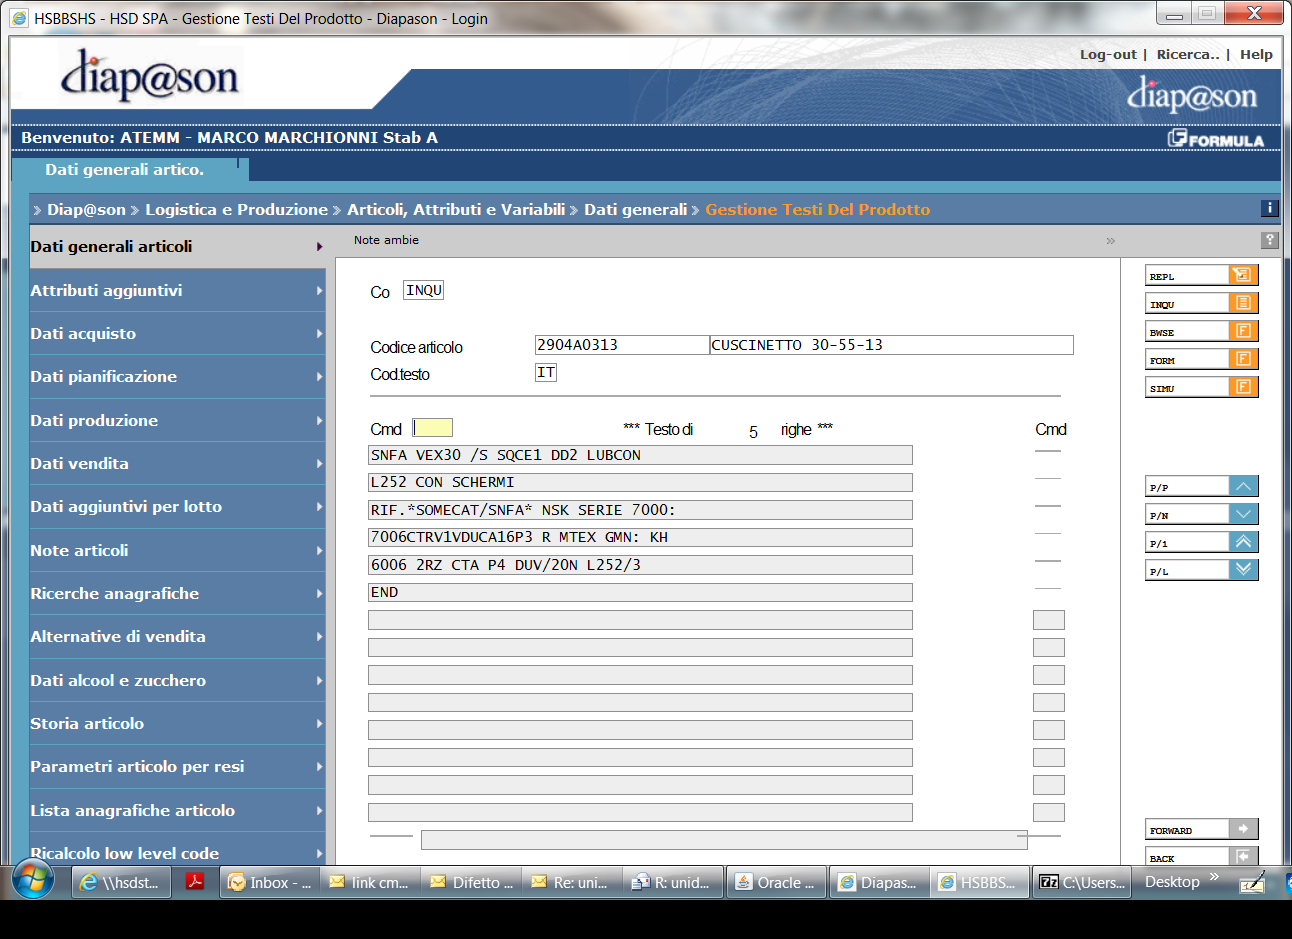Click text line 7006CTRV1VDUCA16P3 R MTEX

tap(640, 537)
